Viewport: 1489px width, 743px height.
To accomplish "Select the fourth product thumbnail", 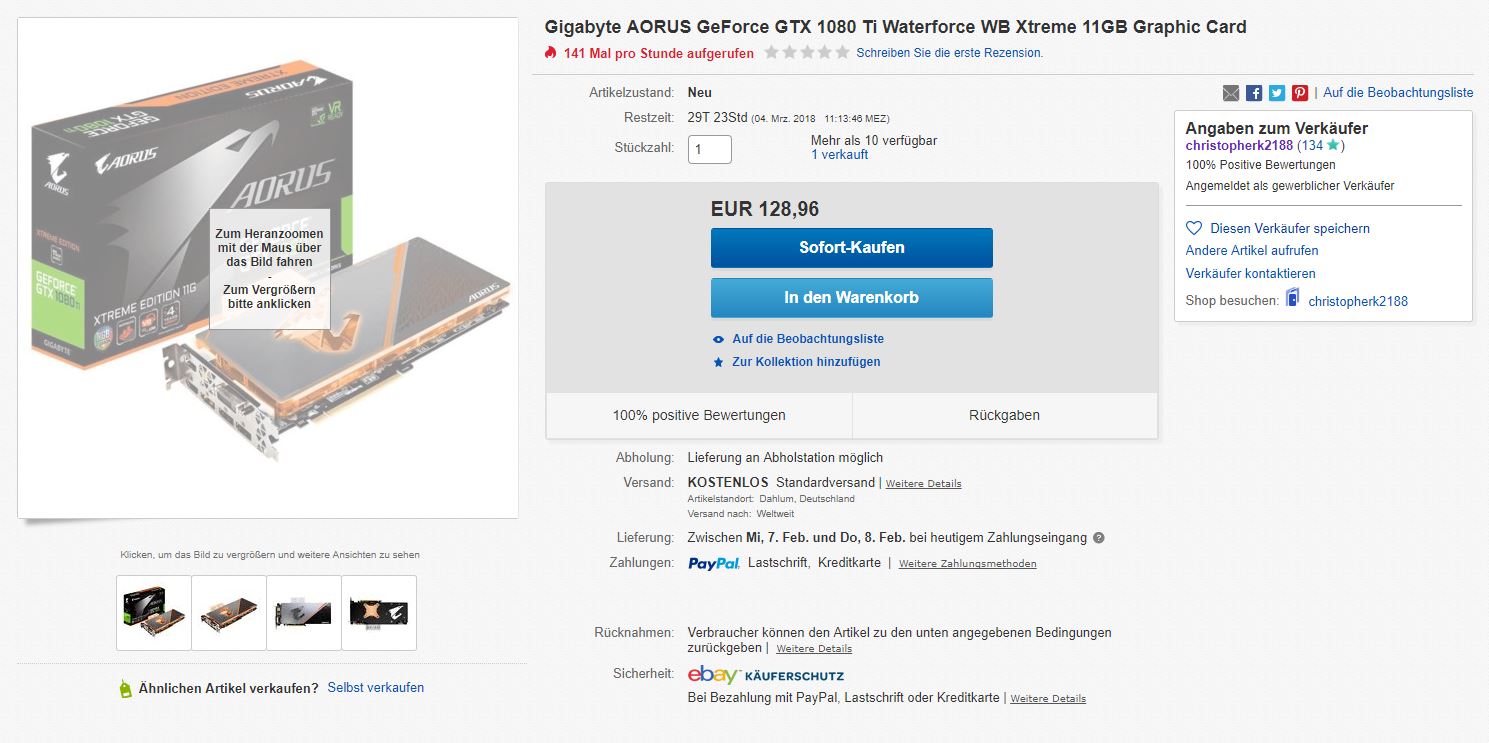I will (378, 612).
